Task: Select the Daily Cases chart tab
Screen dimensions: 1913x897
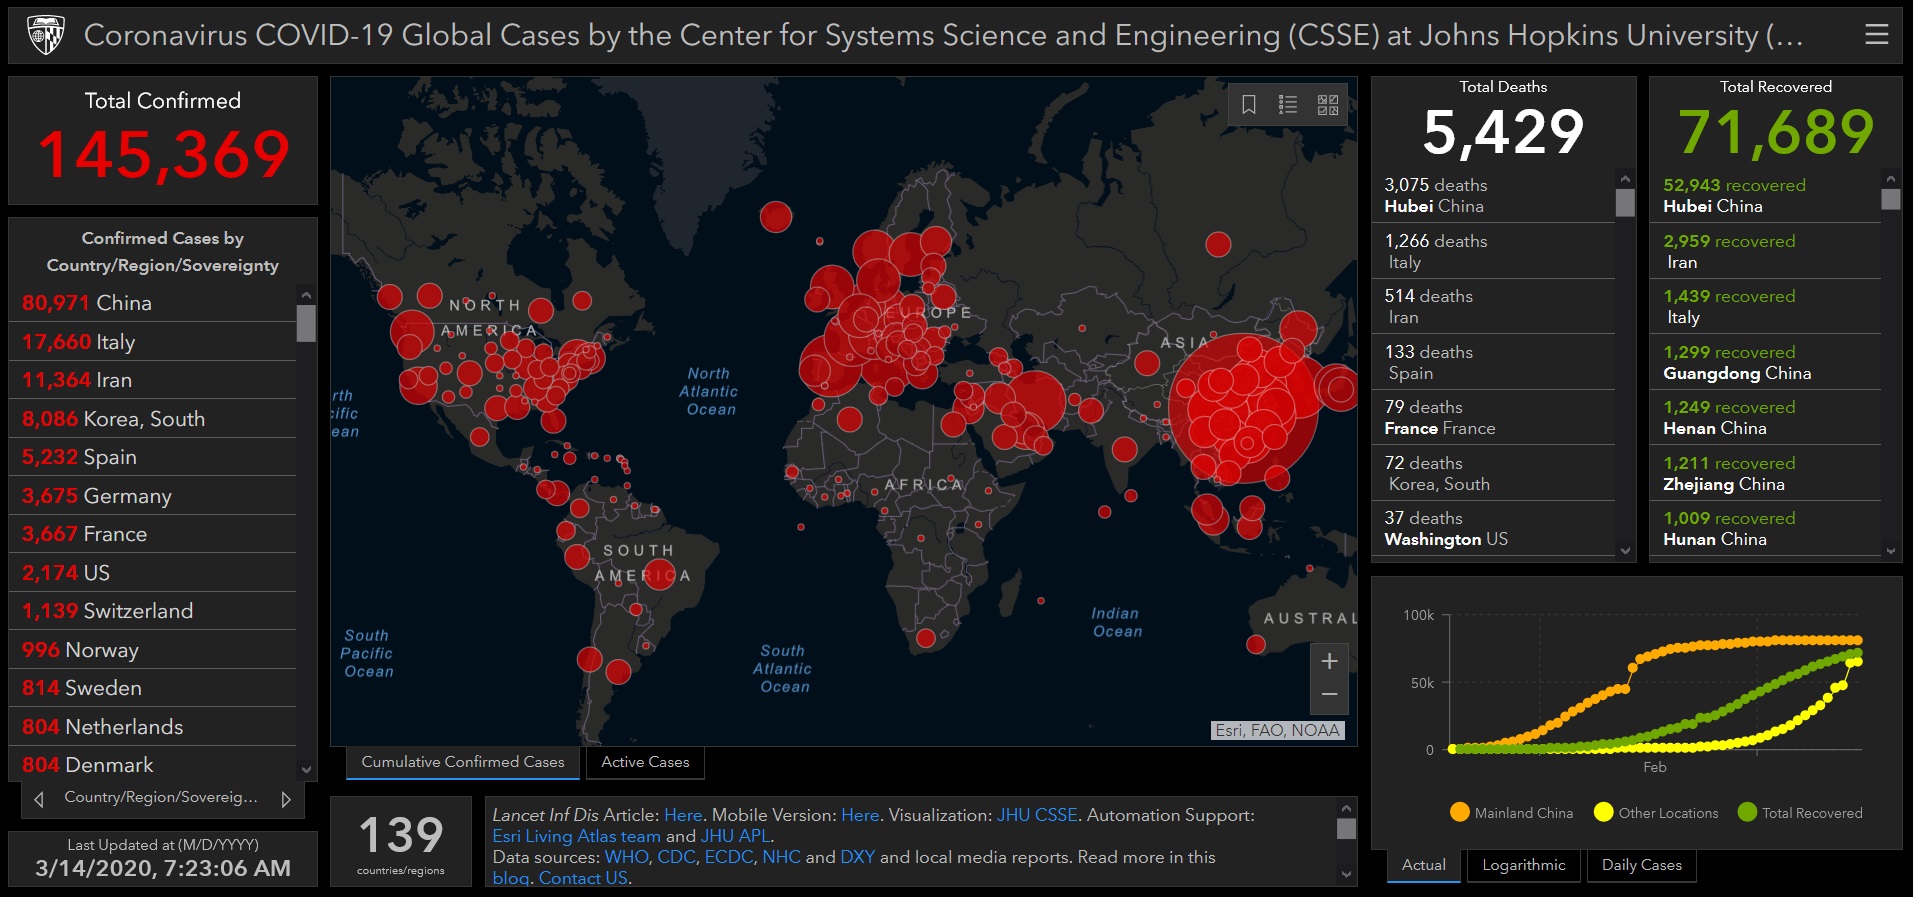Action: coord(1642,865)
